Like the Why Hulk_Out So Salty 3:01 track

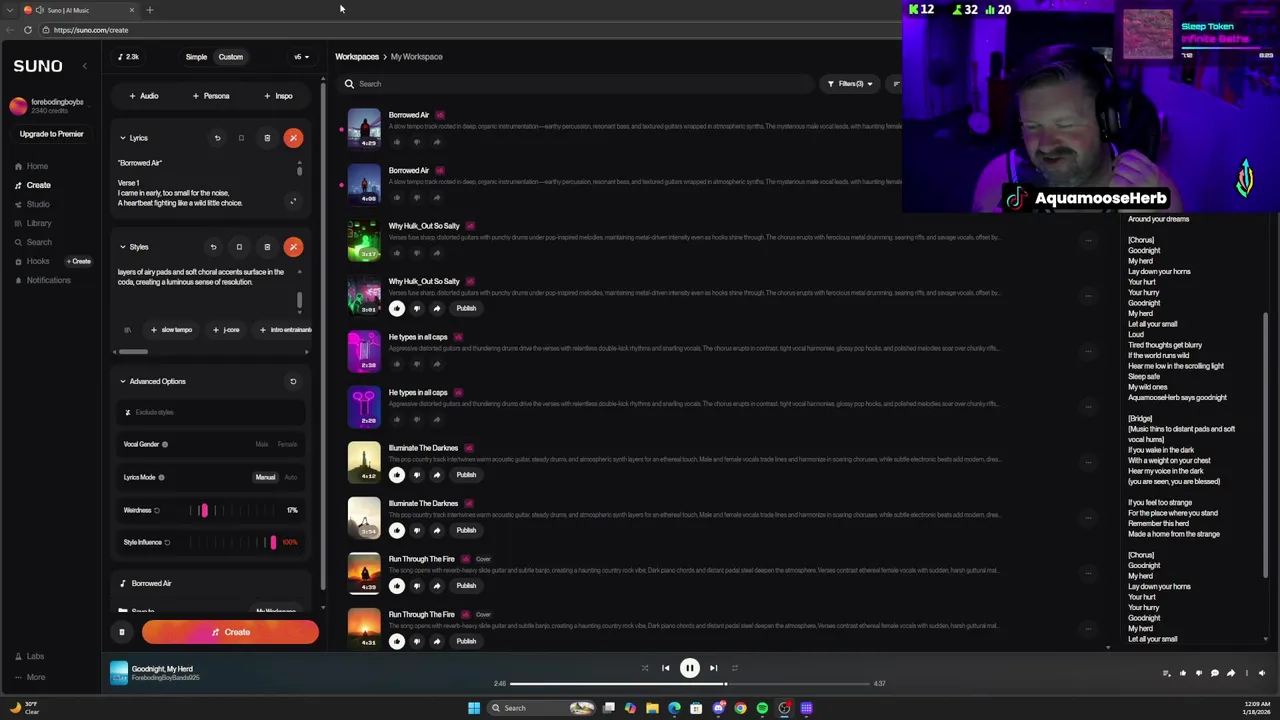[397, 308]
